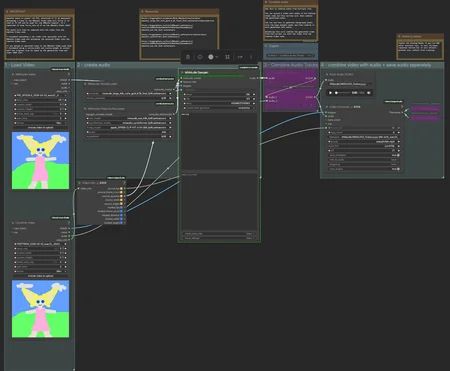450x371 pixels.
Task: Click the positive prompt text area in MMAudio Sampler
Action: tap(219, 141)
